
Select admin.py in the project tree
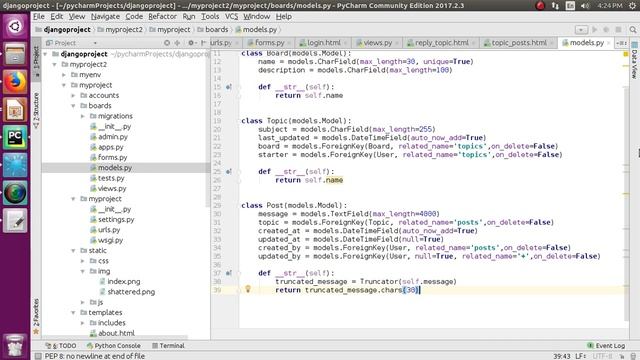pyautogui.click(x=113, y=137)
